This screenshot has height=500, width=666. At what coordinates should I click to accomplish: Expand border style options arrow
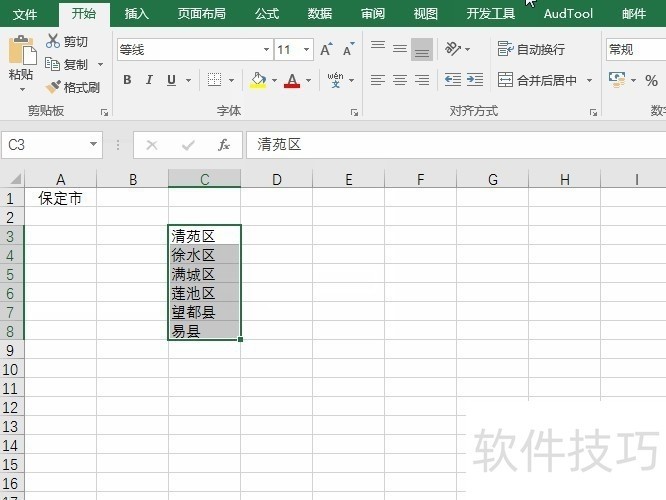[x=231, y=80]
